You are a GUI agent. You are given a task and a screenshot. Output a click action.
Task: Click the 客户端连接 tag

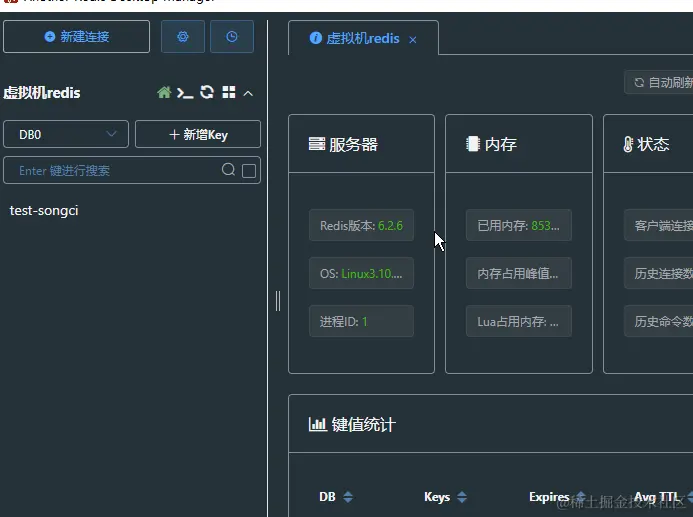[659, 225]
